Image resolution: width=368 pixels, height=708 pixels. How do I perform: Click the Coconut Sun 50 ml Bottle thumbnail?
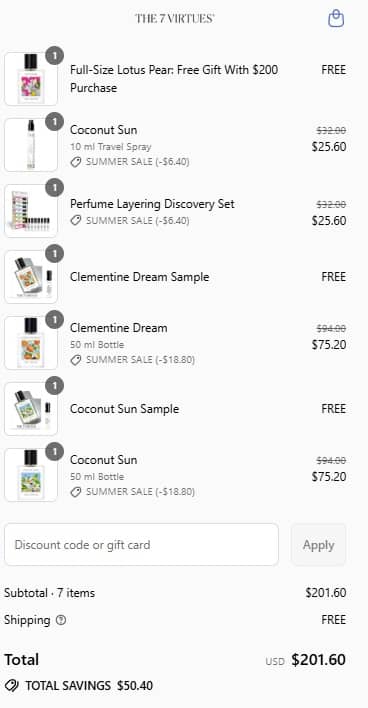point(31,475)
